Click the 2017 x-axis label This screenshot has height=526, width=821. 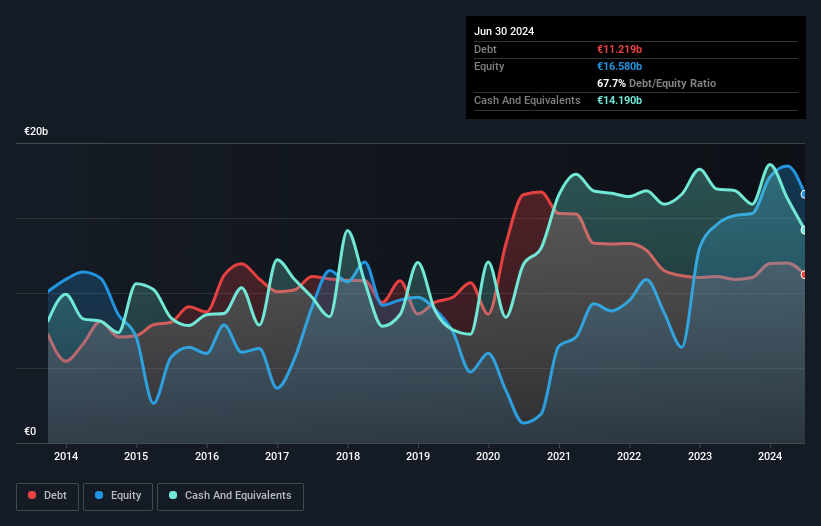[x=277, y=456]
